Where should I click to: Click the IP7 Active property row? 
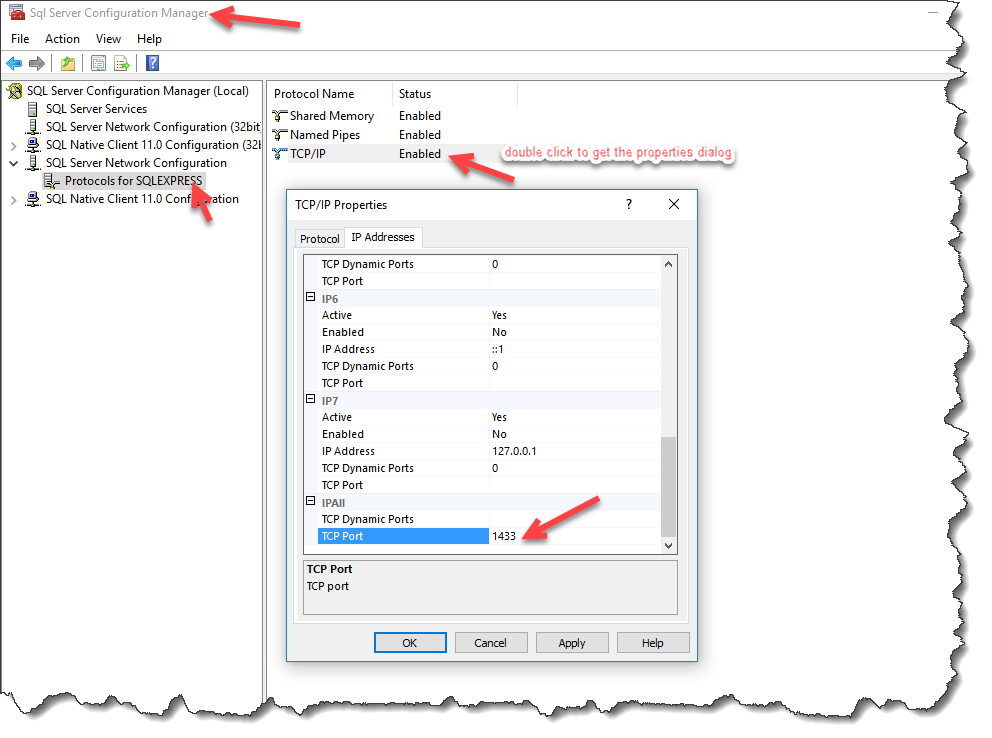click(489, 417)
